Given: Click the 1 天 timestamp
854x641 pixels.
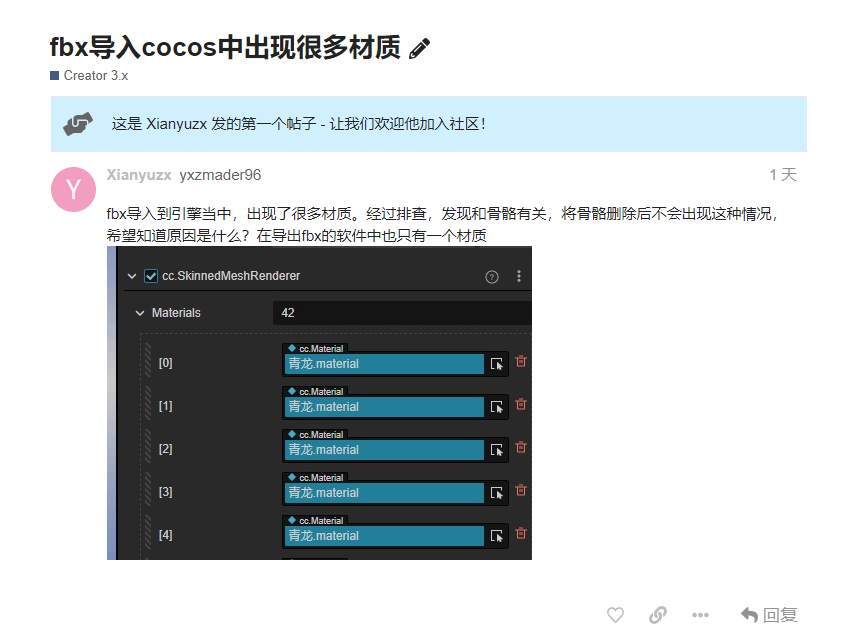Looking at the screenshot, I should [783, 174].
